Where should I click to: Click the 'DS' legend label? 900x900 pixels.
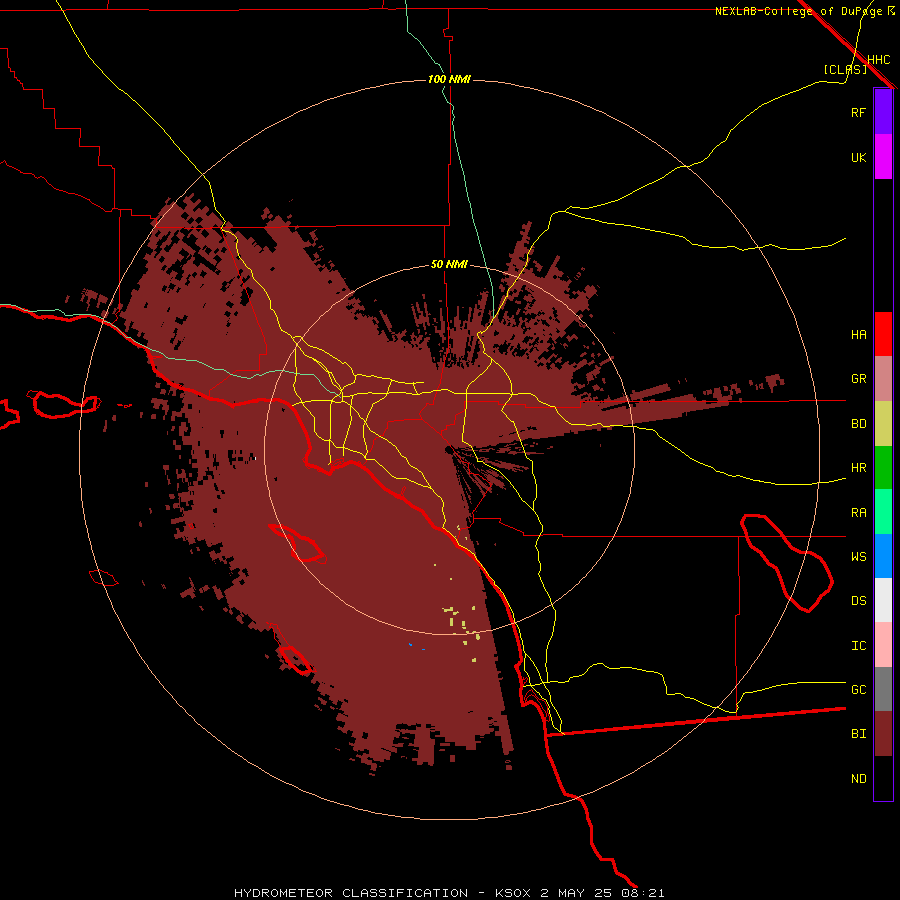point(858,601)
